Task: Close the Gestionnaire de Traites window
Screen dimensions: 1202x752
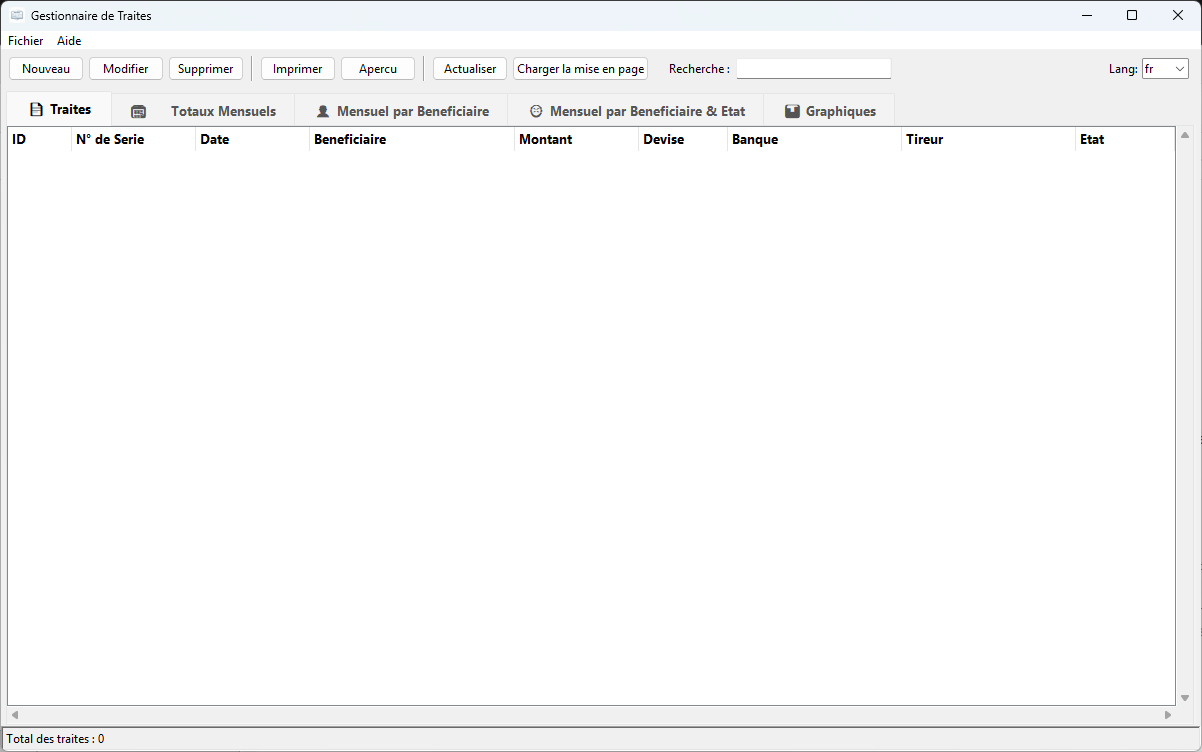Action: point(1178,15)
